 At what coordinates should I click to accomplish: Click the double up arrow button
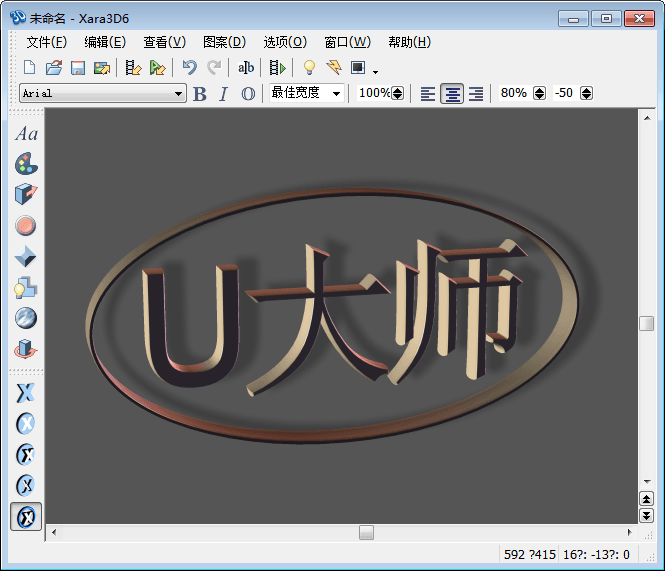coord(646,499)
